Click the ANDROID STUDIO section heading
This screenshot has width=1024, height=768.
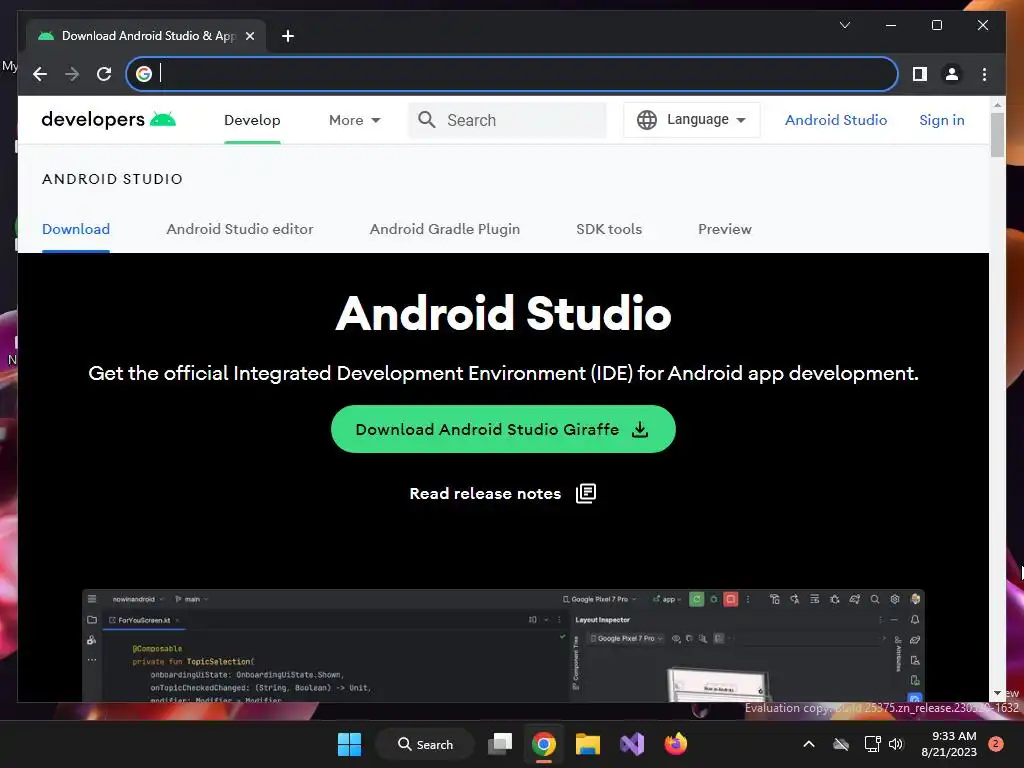coord(112,179)
